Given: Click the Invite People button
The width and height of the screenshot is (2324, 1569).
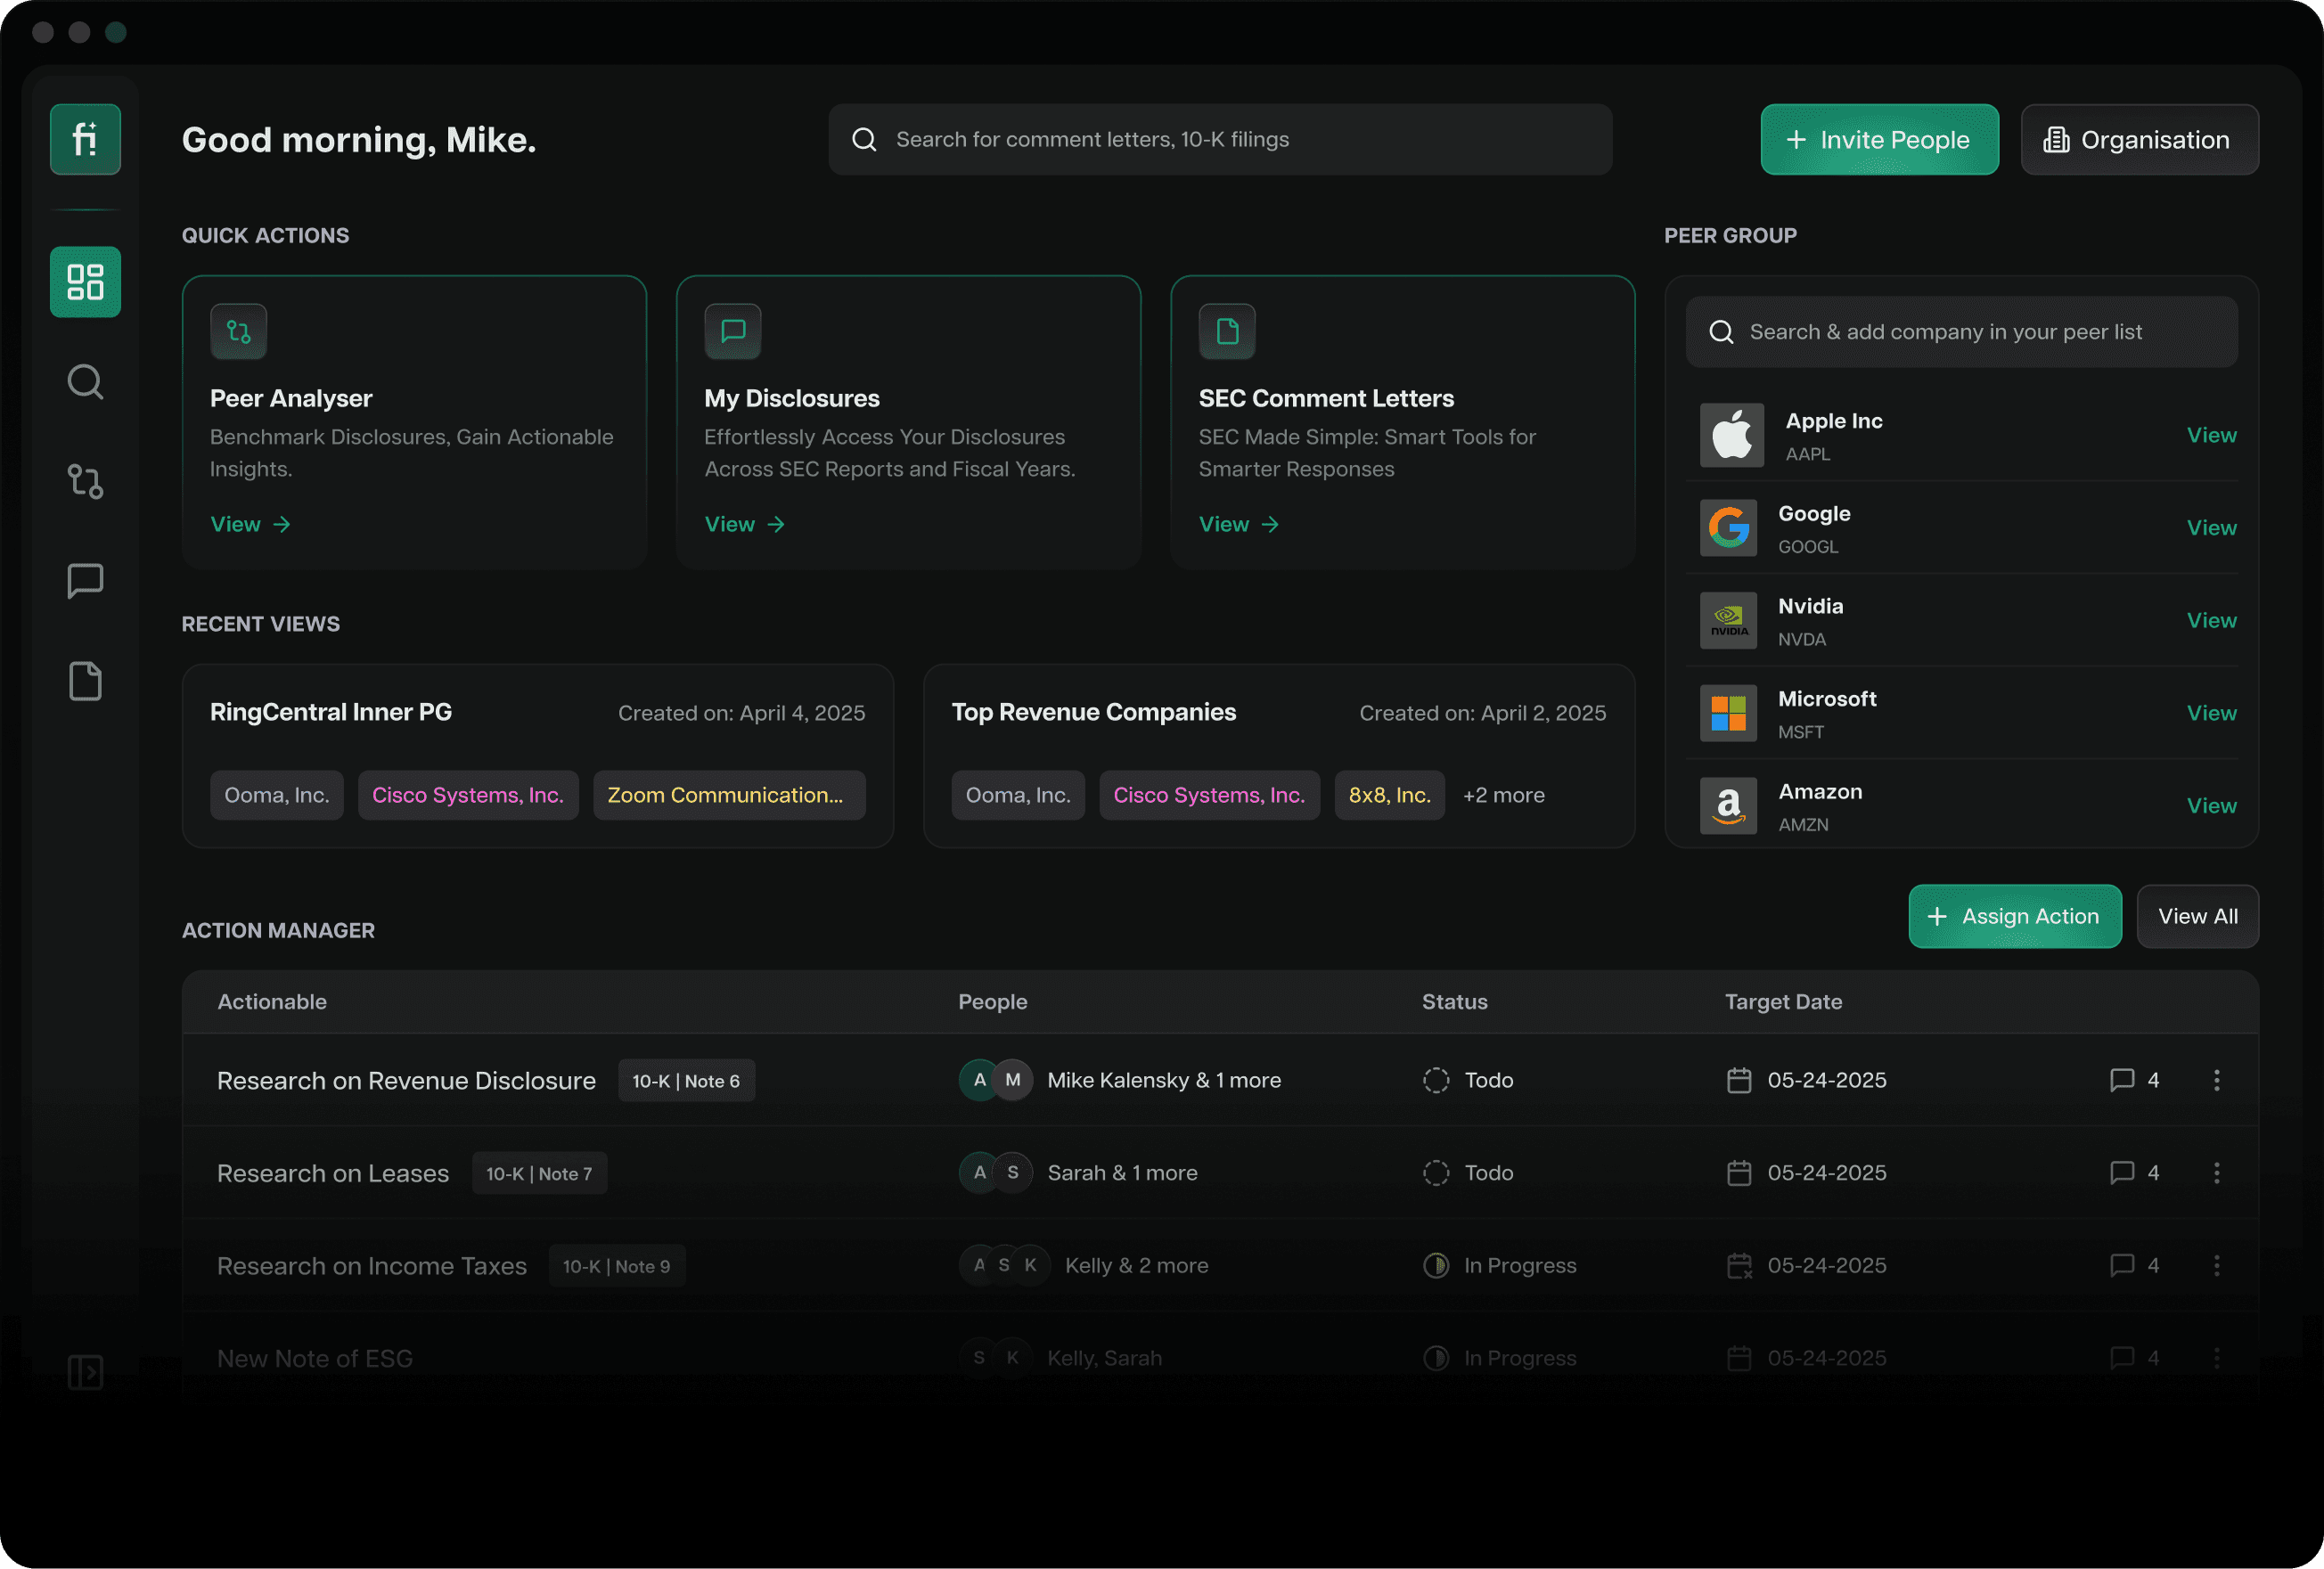Looking at the screenshot, I should (1879, 140).
